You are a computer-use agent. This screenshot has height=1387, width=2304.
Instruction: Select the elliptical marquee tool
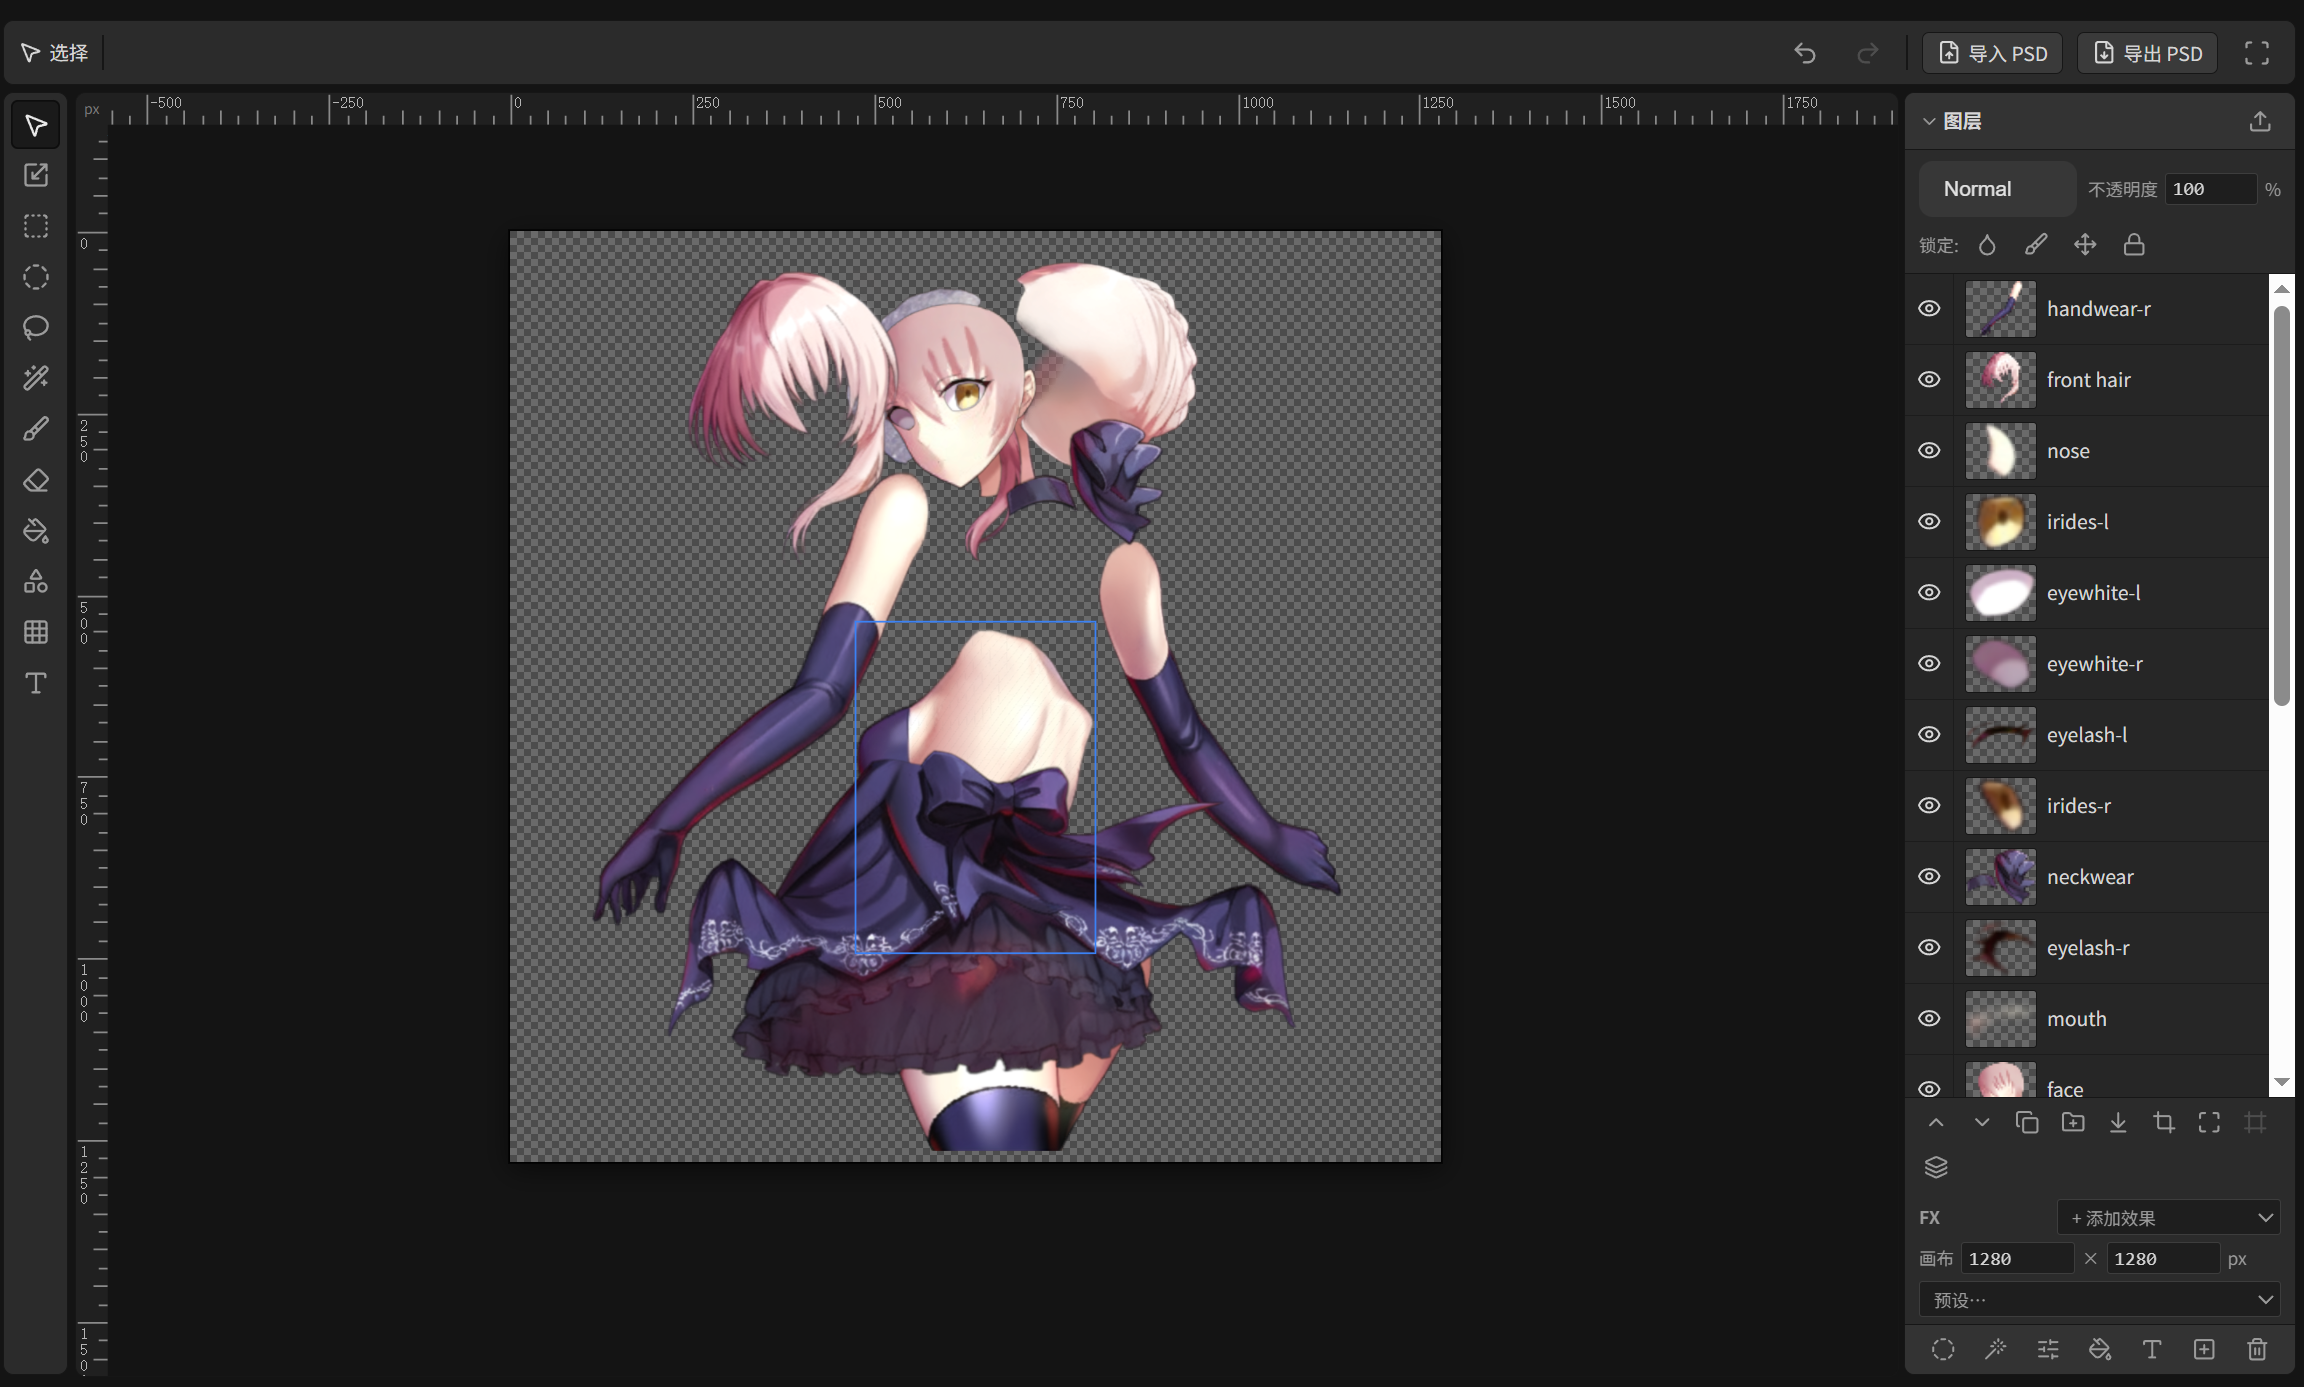(36, 277)
